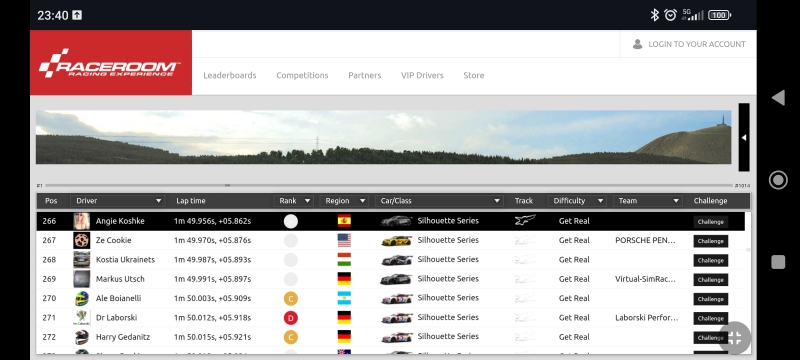The width and height of the screenshot is (800, 360).
Task: Open team PORSCHE PEN... link
Action: pyautogui.click(x=645, y=240)
